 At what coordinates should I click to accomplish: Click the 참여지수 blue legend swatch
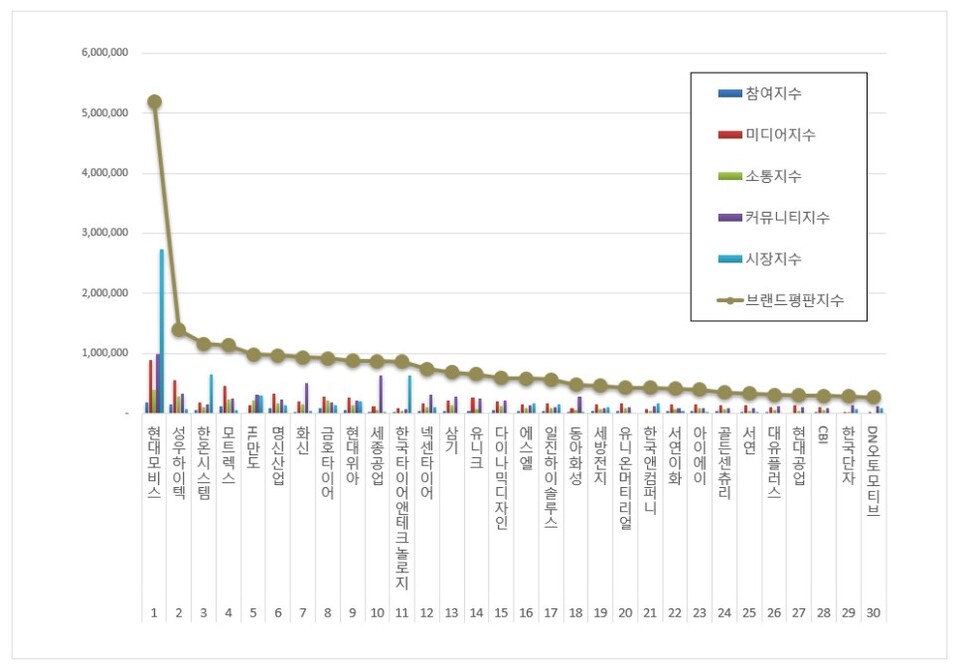729,93
